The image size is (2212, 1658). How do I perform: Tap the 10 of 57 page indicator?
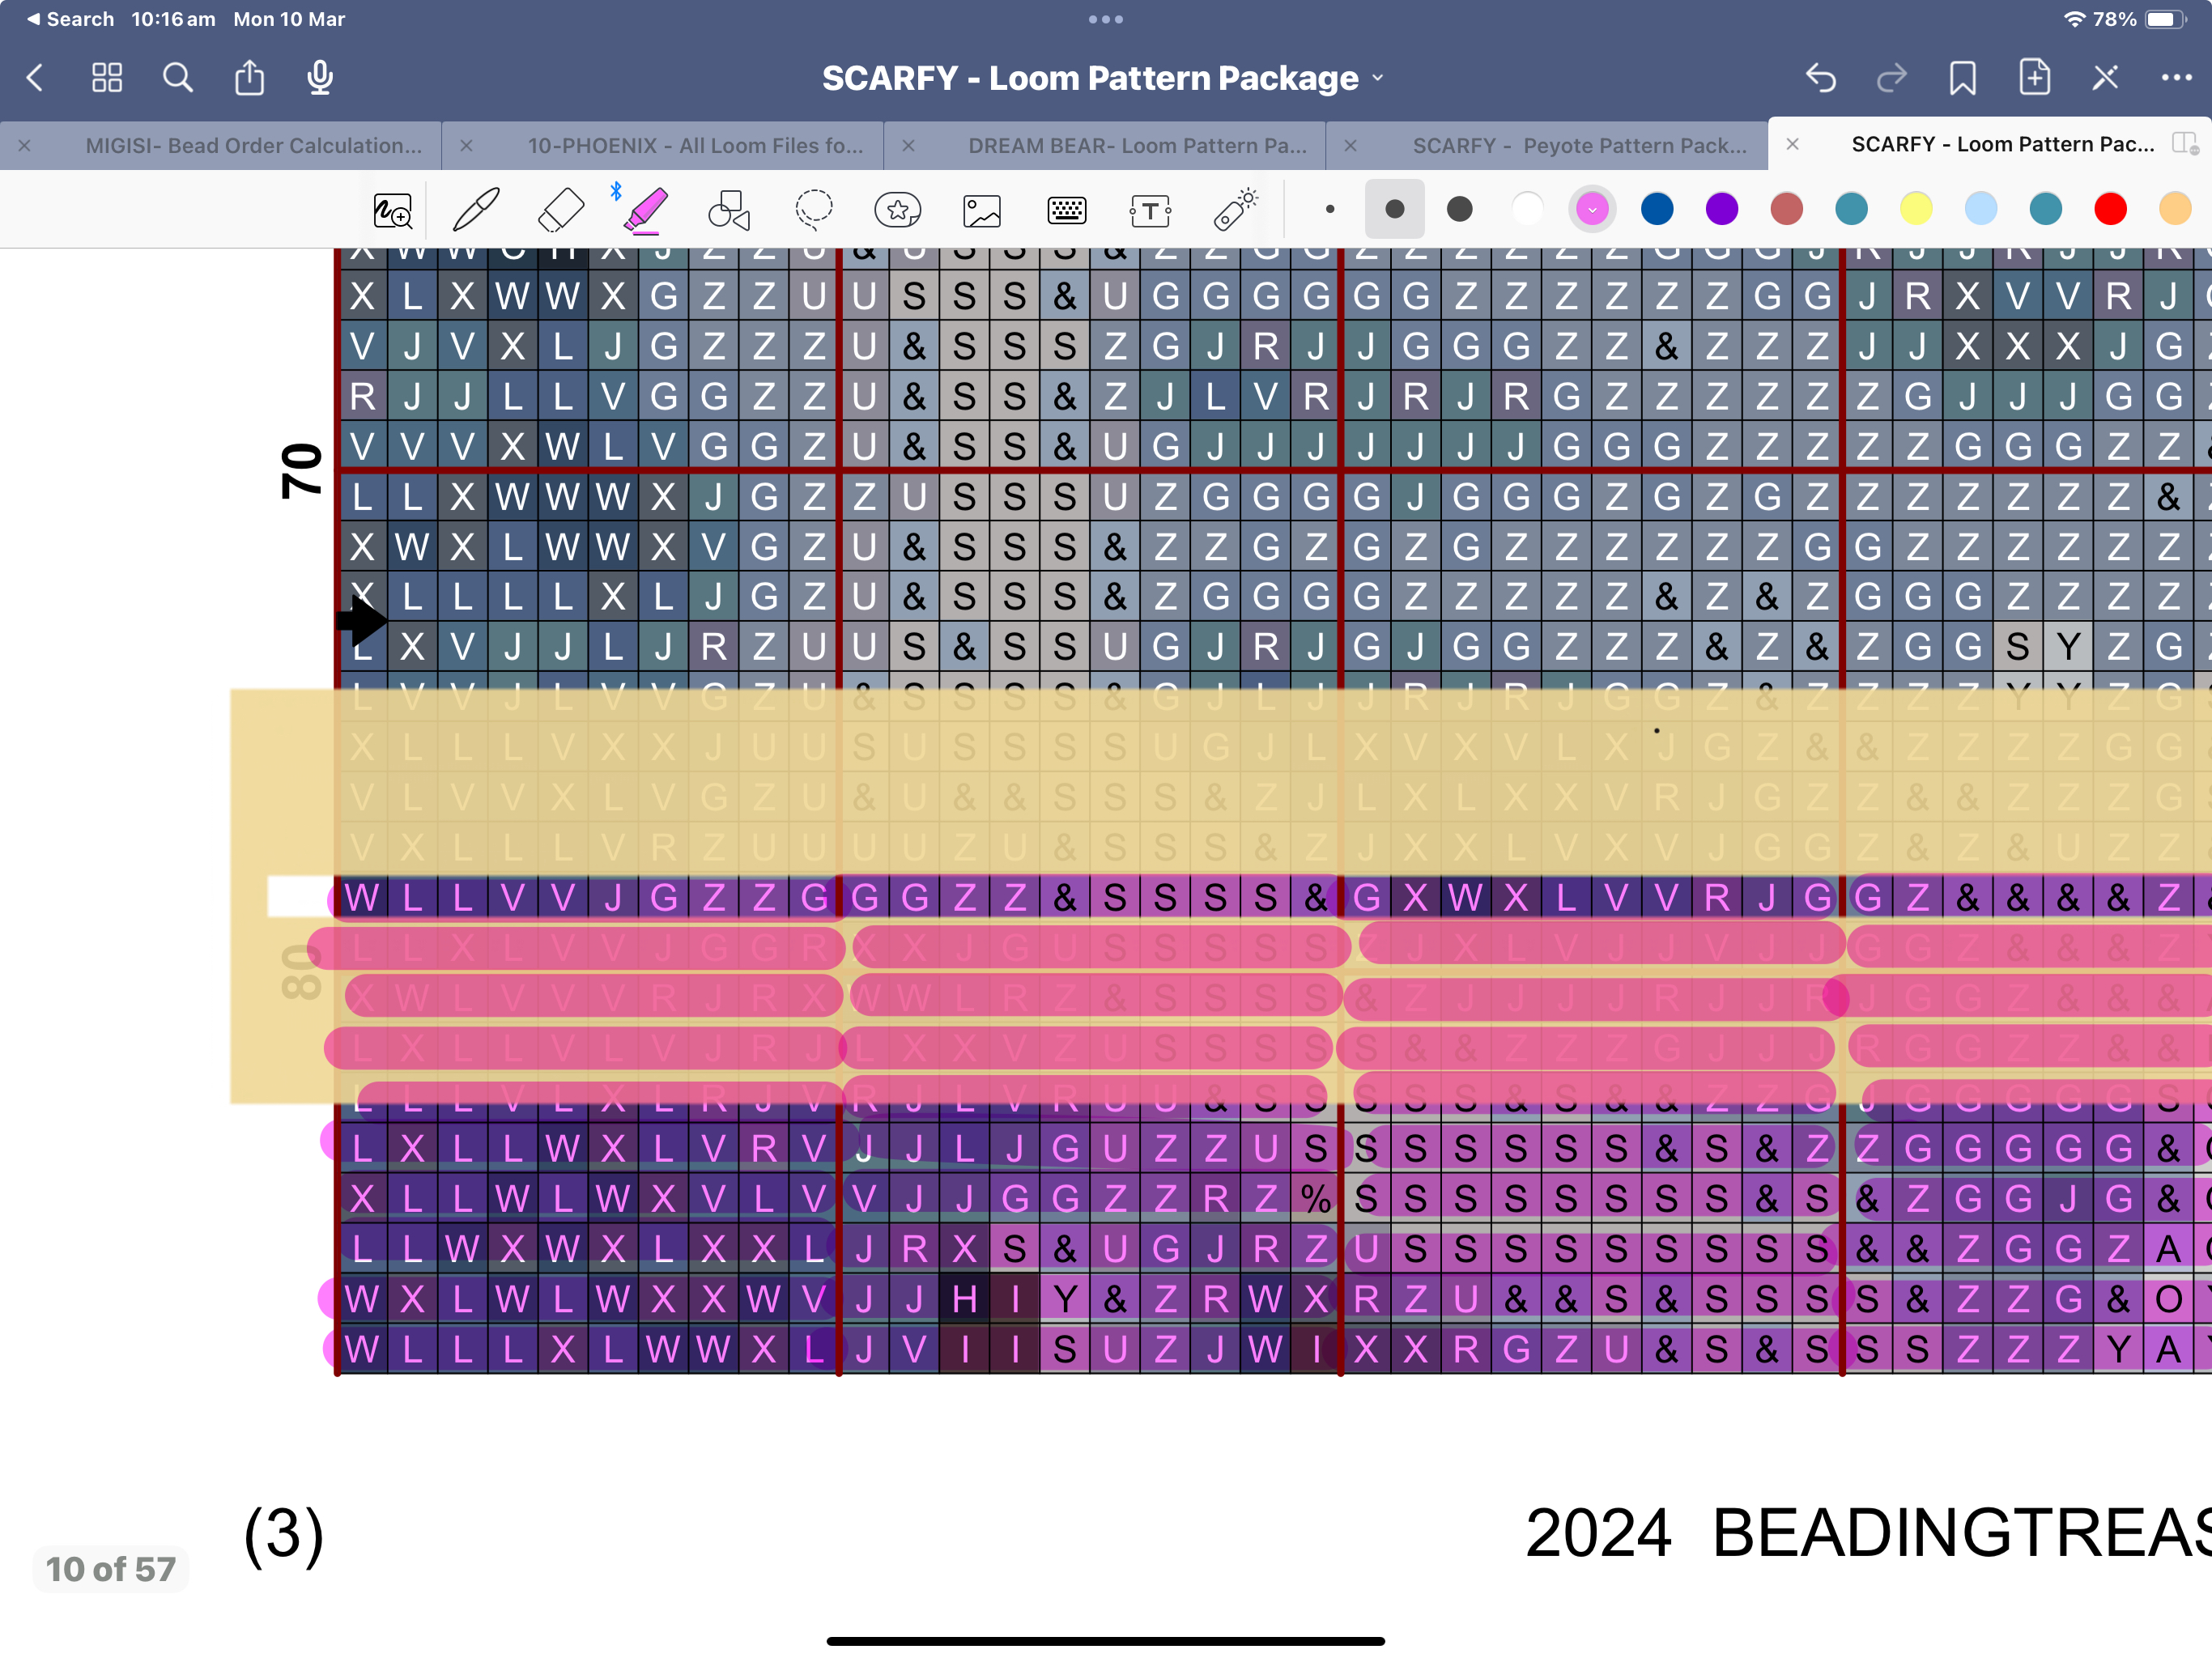click(110, 1568)
